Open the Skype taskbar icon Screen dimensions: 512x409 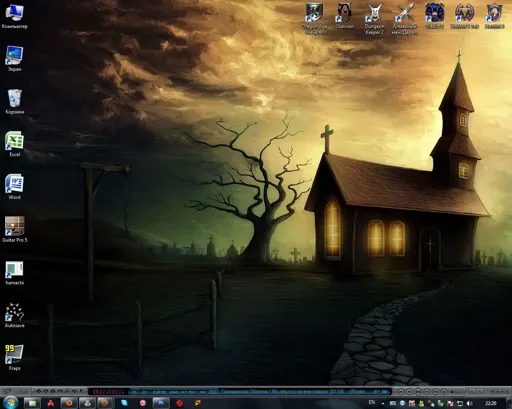(124, 403)
